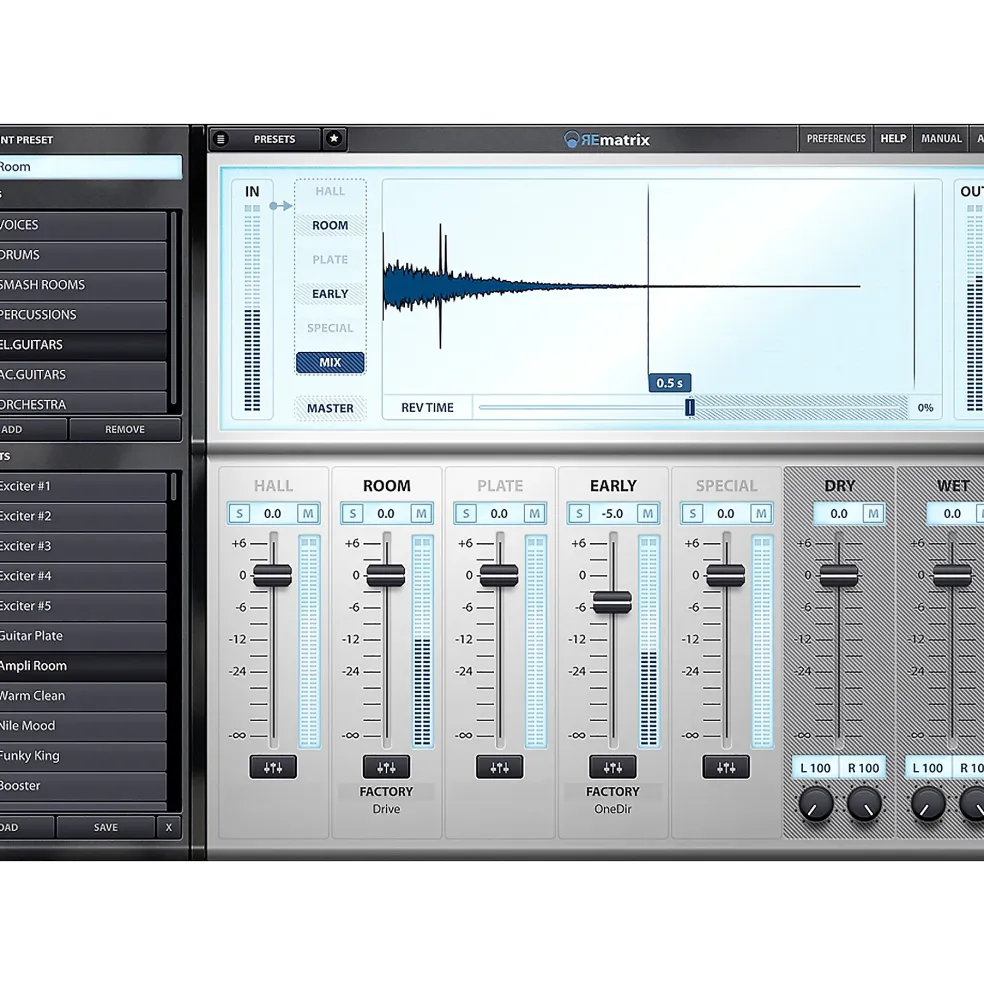Image resolution: width=984 pixels, height=985 pixels.
Task: Click the DRY fader handle
Action: tap(839, 575)
